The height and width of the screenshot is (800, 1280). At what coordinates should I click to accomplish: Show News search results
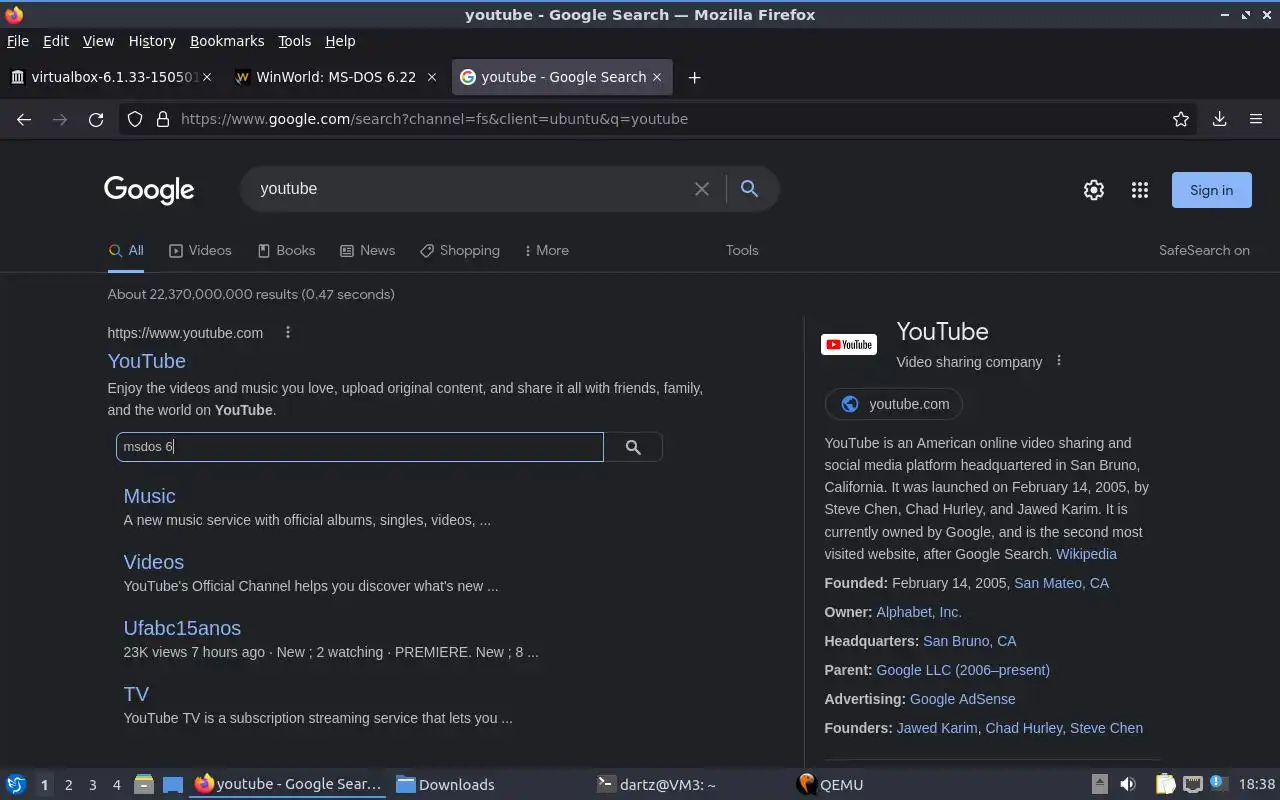pos(367,251)
